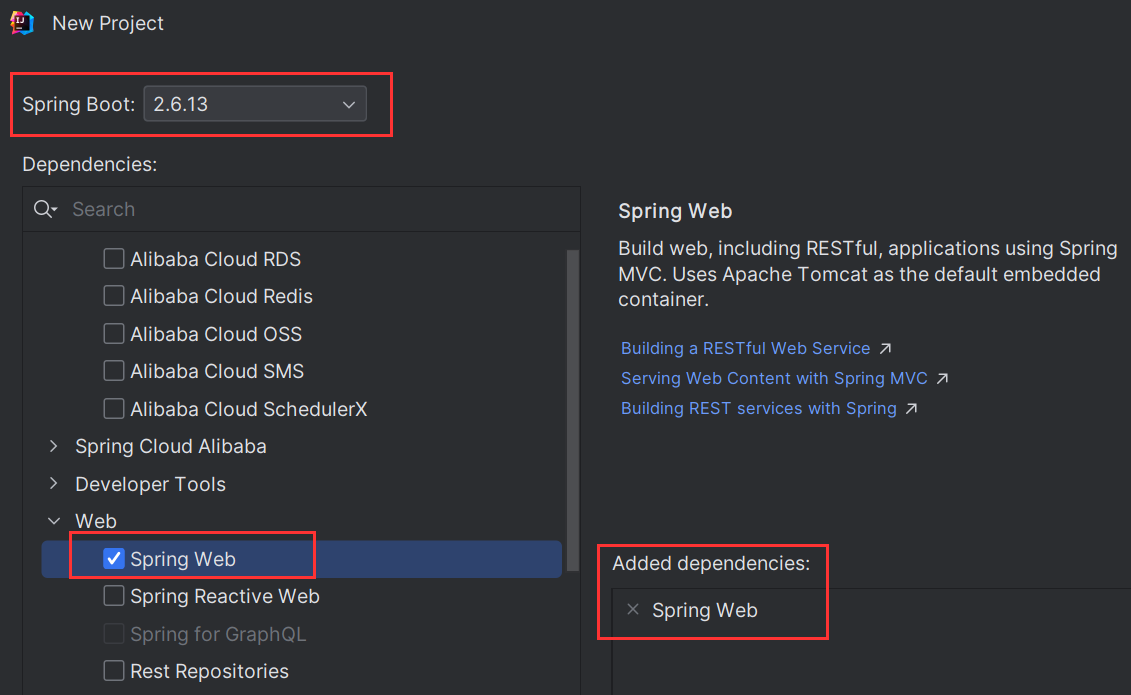
Task: Click the Spring Web description heading
Action: coord(675,211)
